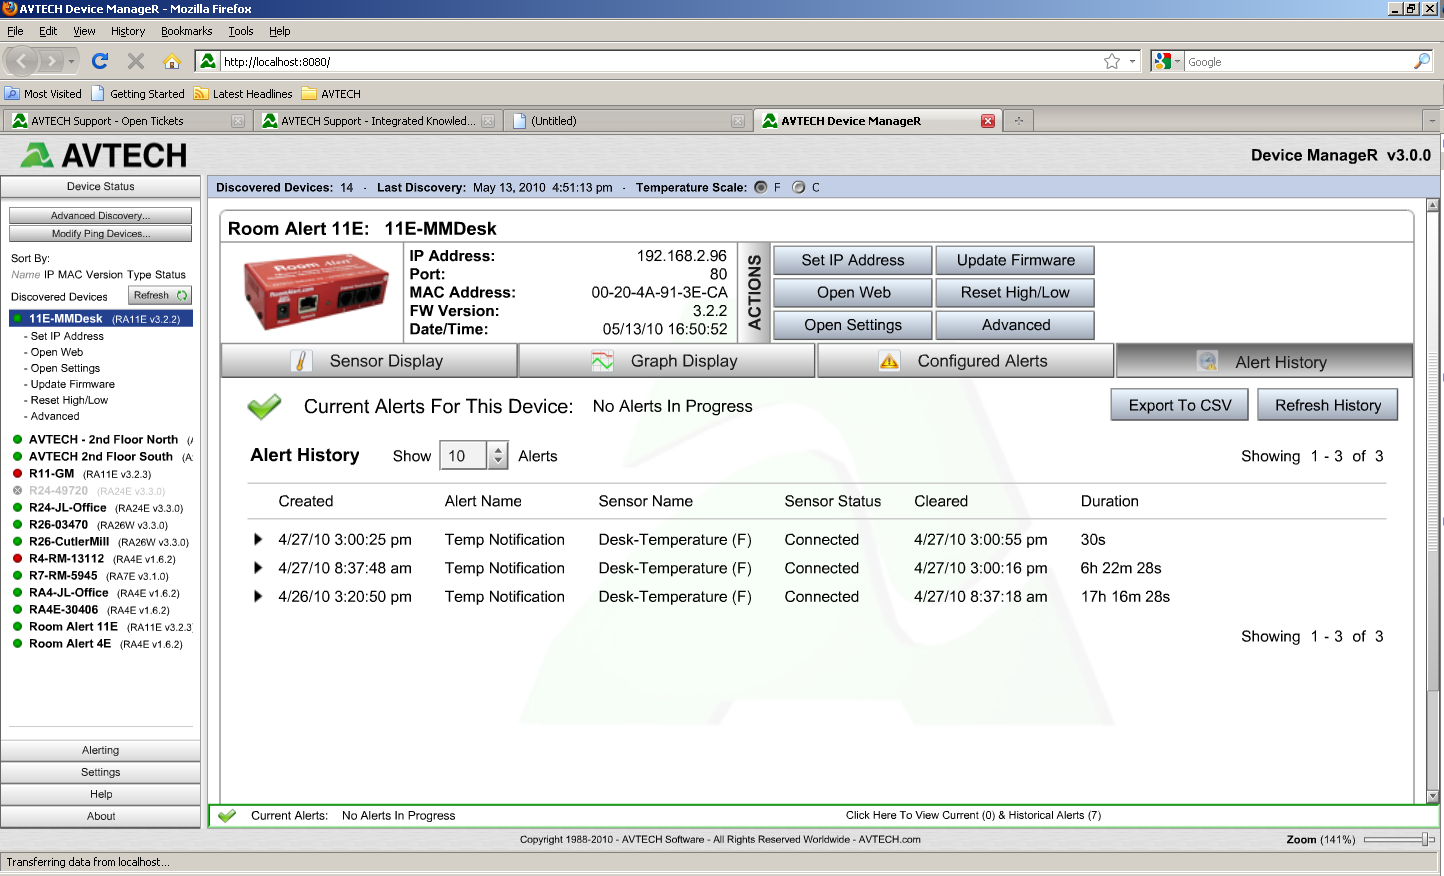Viewport: 1444px width, 876px height.
Task: Switch to AVTECH Support - Open Tickets tab
Action: (127, 121)
